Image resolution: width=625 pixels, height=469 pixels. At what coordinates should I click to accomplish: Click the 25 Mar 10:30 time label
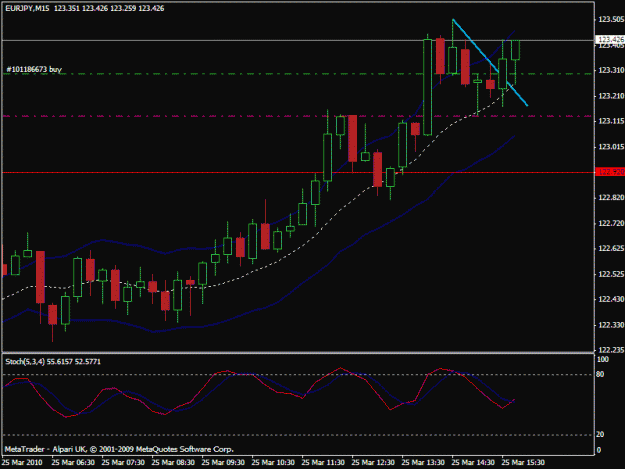pyautogui.click(x=273, y=463)
